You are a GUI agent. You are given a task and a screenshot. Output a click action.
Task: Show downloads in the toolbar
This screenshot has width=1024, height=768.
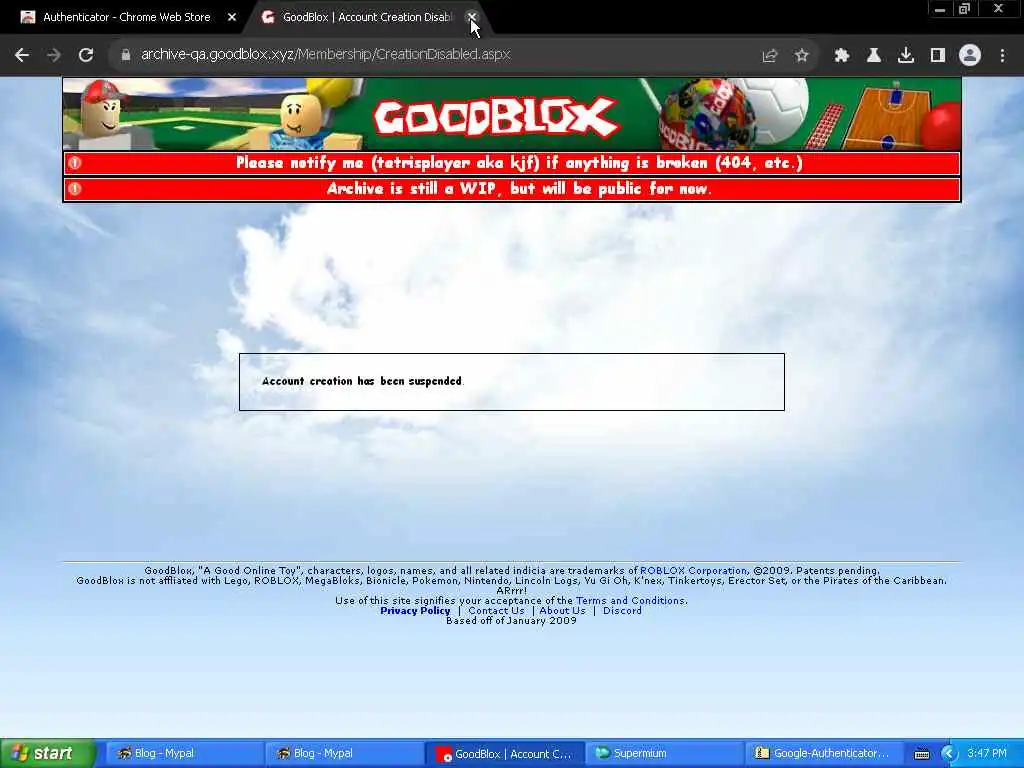tap(906, 56)
